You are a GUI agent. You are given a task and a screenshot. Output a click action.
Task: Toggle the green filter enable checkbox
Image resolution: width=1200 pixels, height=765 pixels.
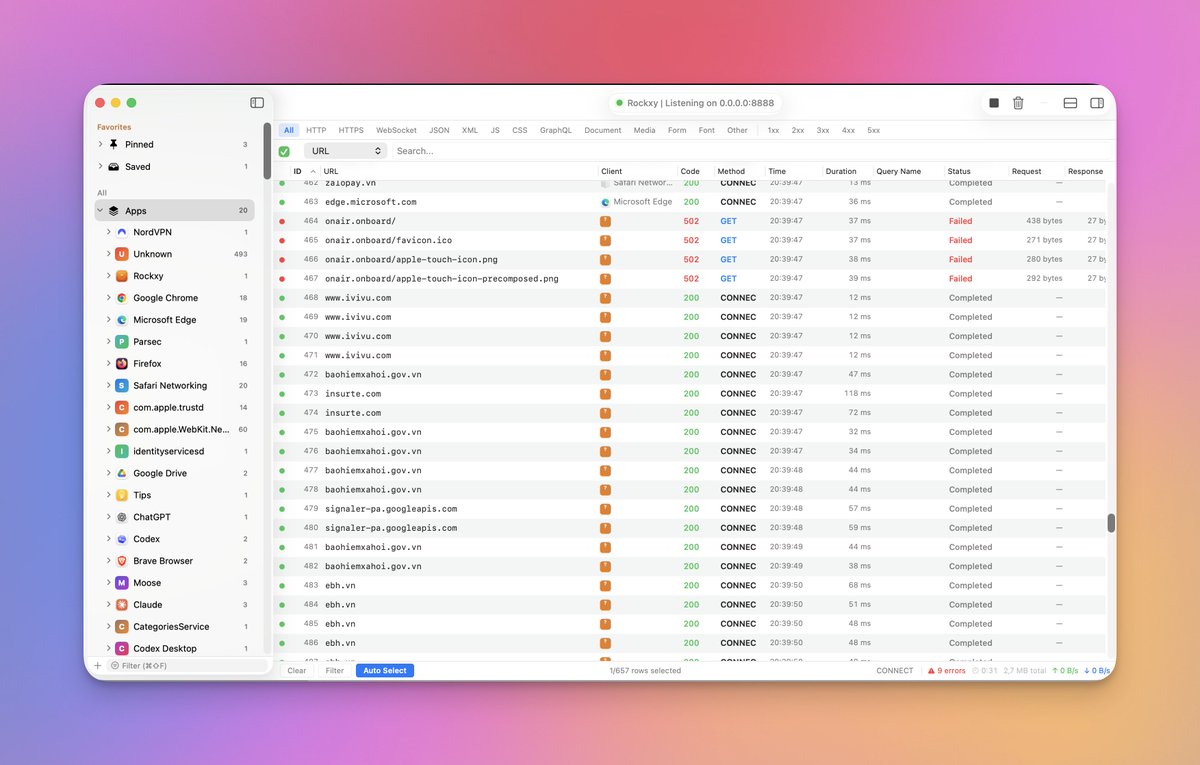coord(284,151)
